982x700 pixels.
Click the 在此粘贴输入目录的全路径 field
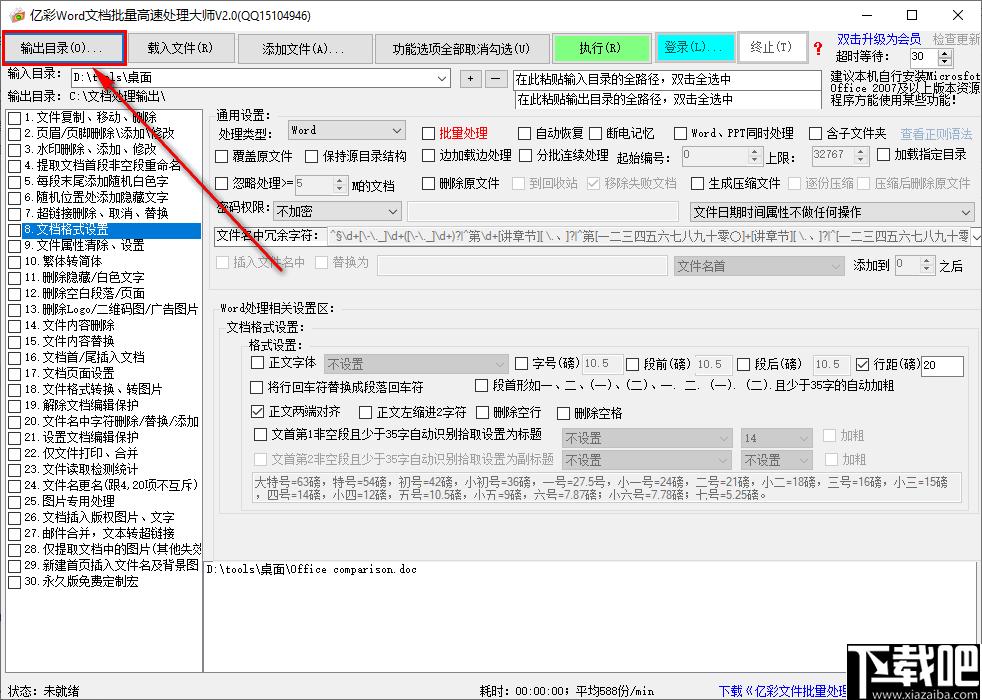667,80
